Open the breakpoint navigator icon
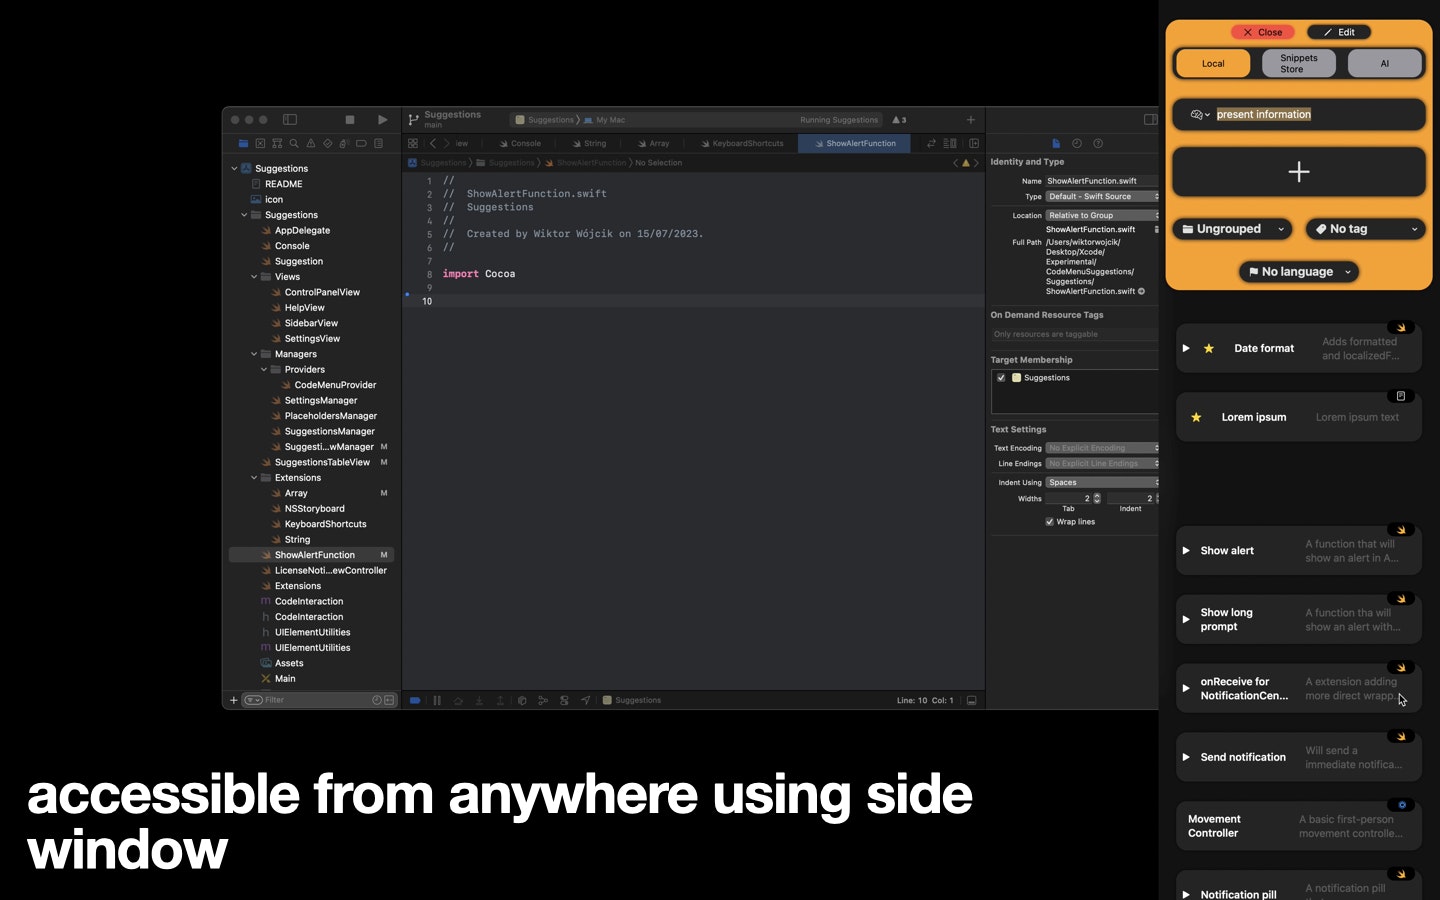Screen dimensions: 1440x900 point(361,143)
